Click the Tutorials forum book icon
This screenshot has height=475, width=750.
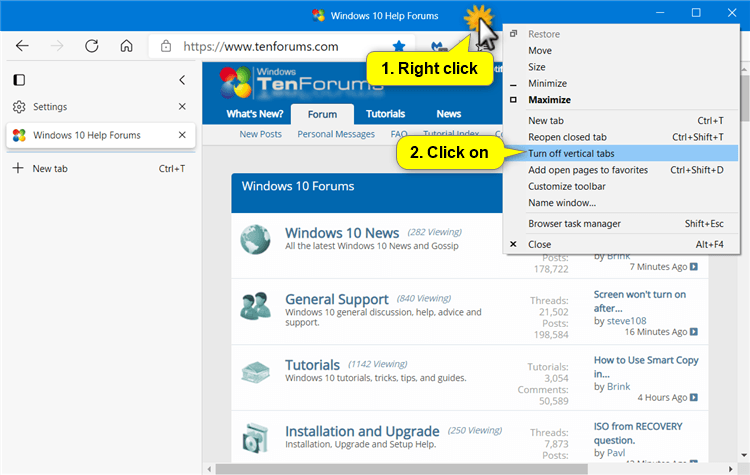[255, 373]
